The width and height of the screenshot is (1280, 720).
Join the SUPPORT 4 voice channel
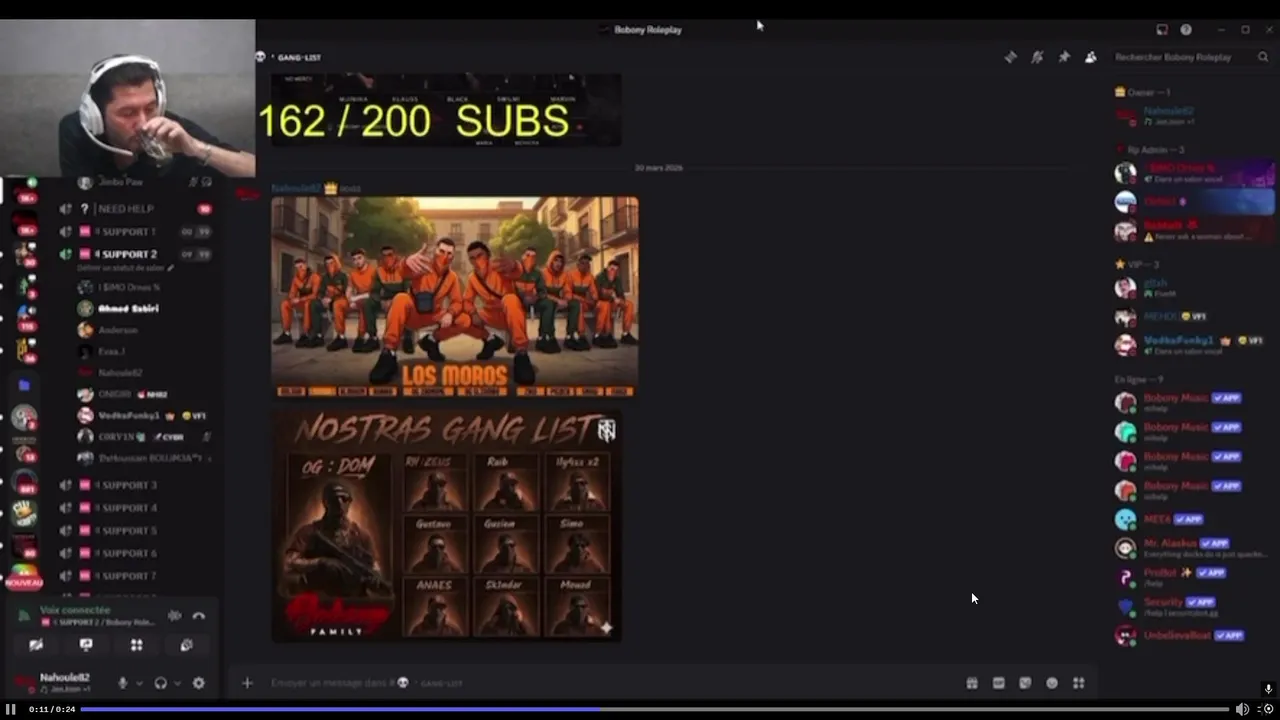pos(130,508)
